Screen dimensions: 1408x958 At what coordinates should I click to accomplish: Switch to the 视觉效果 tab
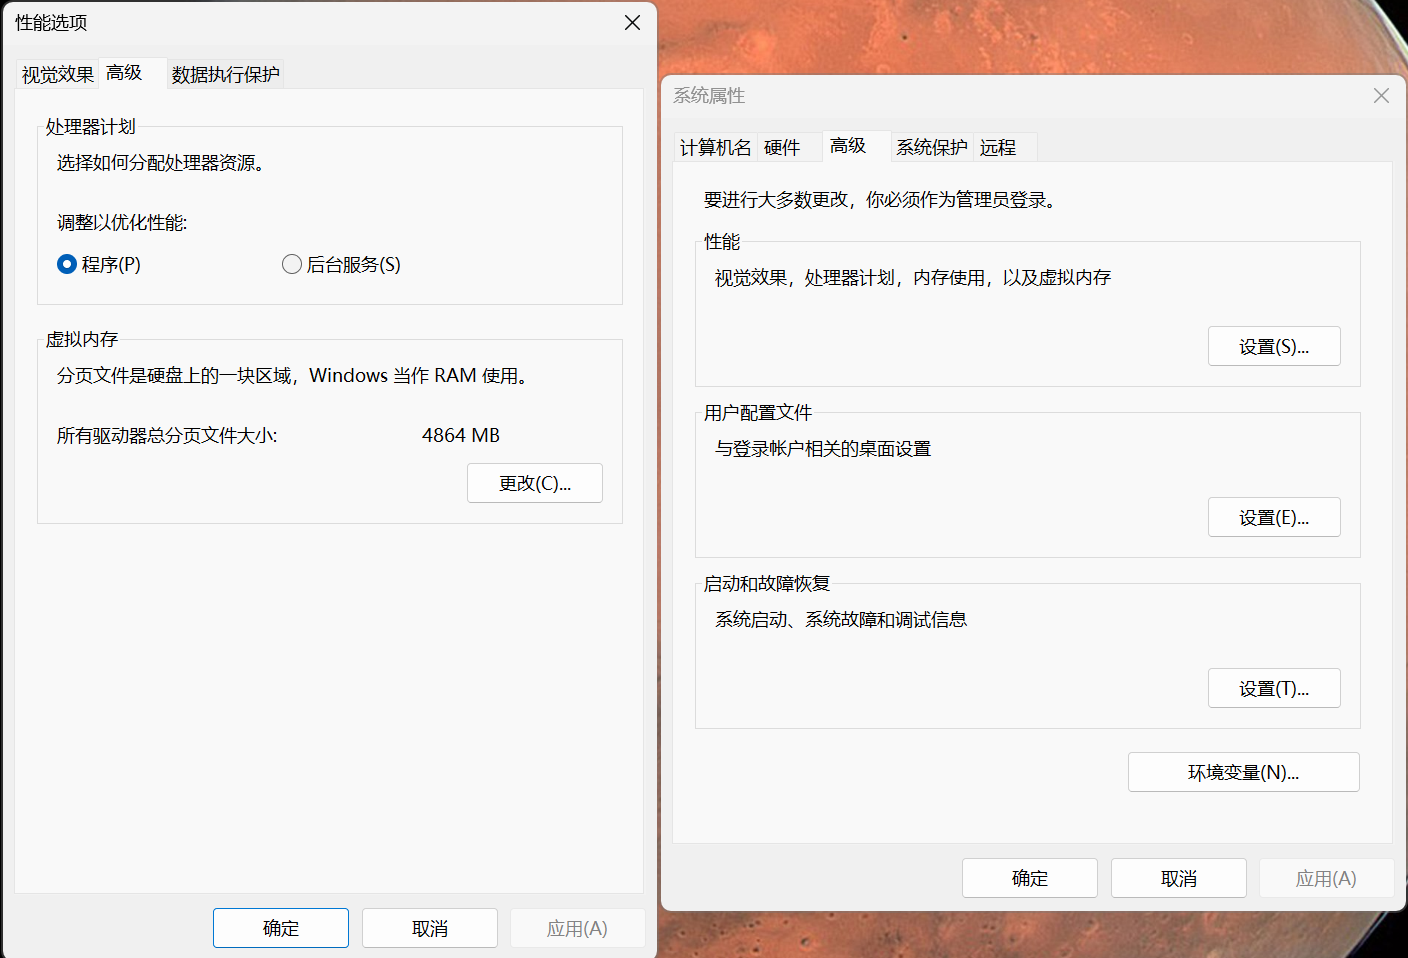click(x=58, y=75)
